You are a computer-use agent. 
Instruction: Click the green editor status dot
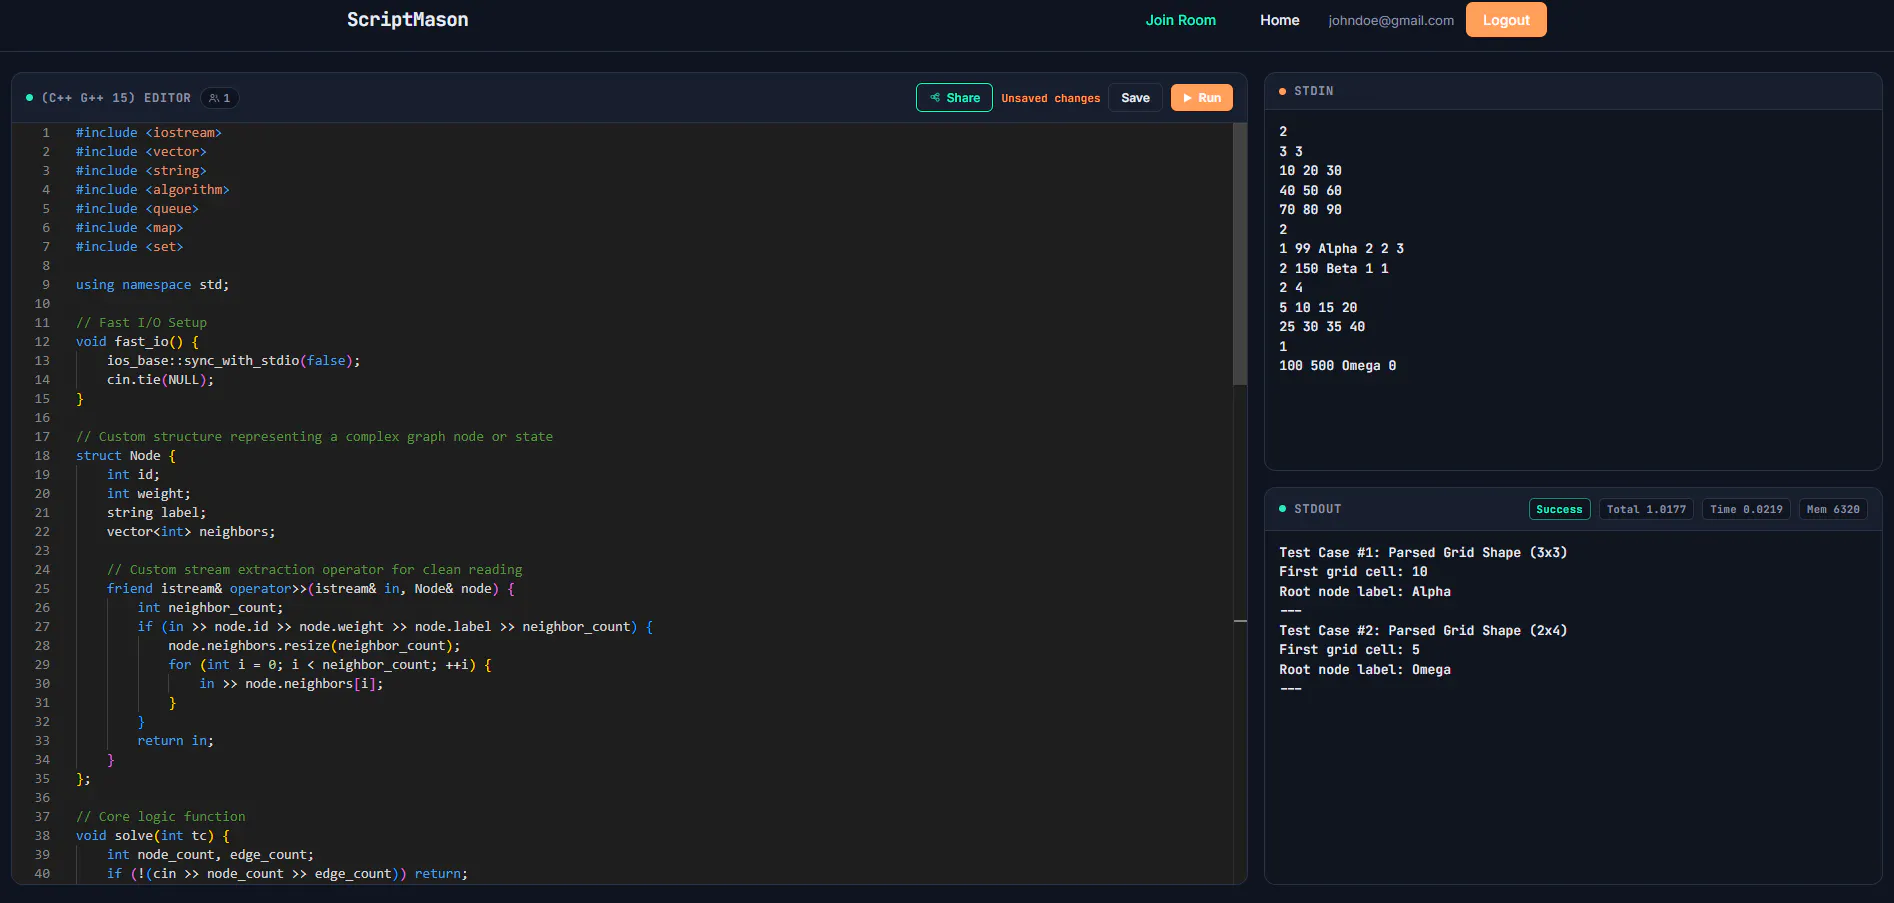(x=29, y=98)
